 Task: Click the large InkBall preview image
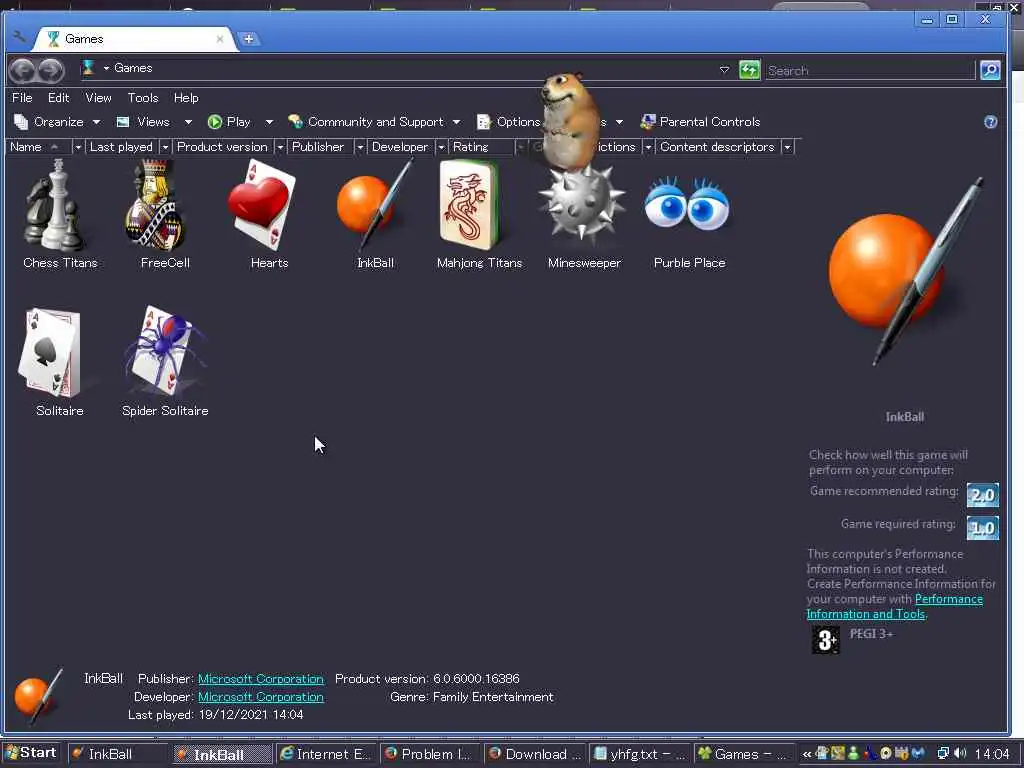[x=904, y=271]
